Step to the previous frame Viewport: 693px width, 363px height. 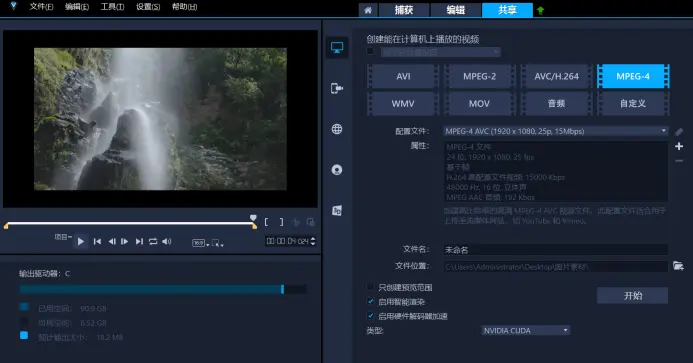[112, 241]
